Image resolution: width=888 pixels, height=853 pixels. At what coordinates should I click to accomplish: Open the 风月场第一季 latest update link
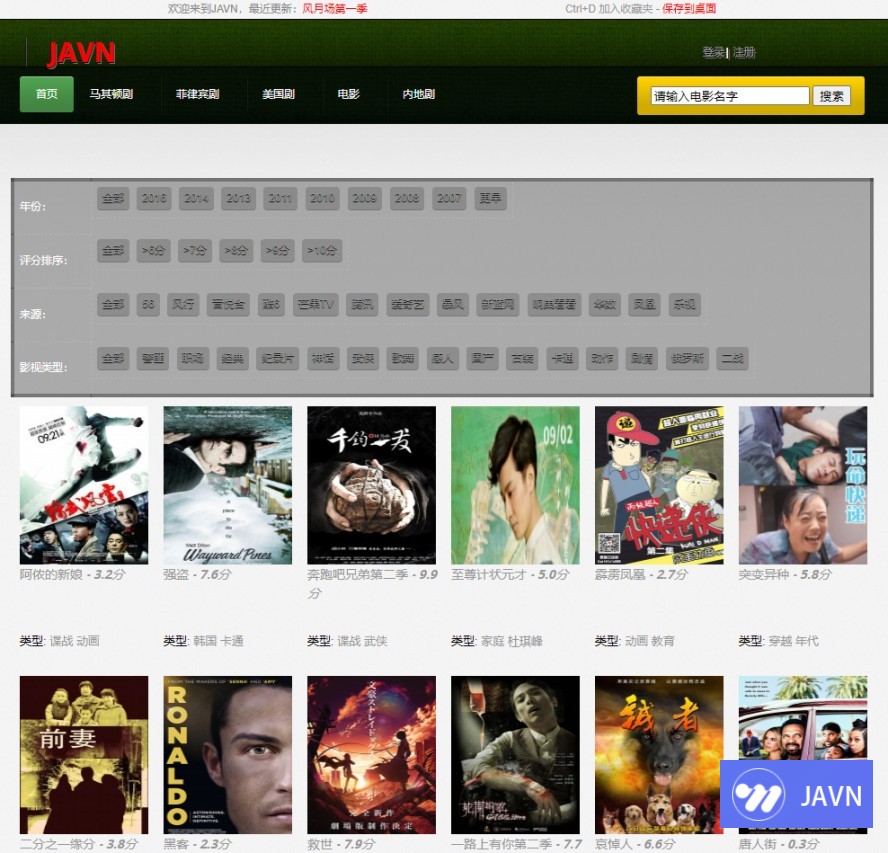[335, 8]
